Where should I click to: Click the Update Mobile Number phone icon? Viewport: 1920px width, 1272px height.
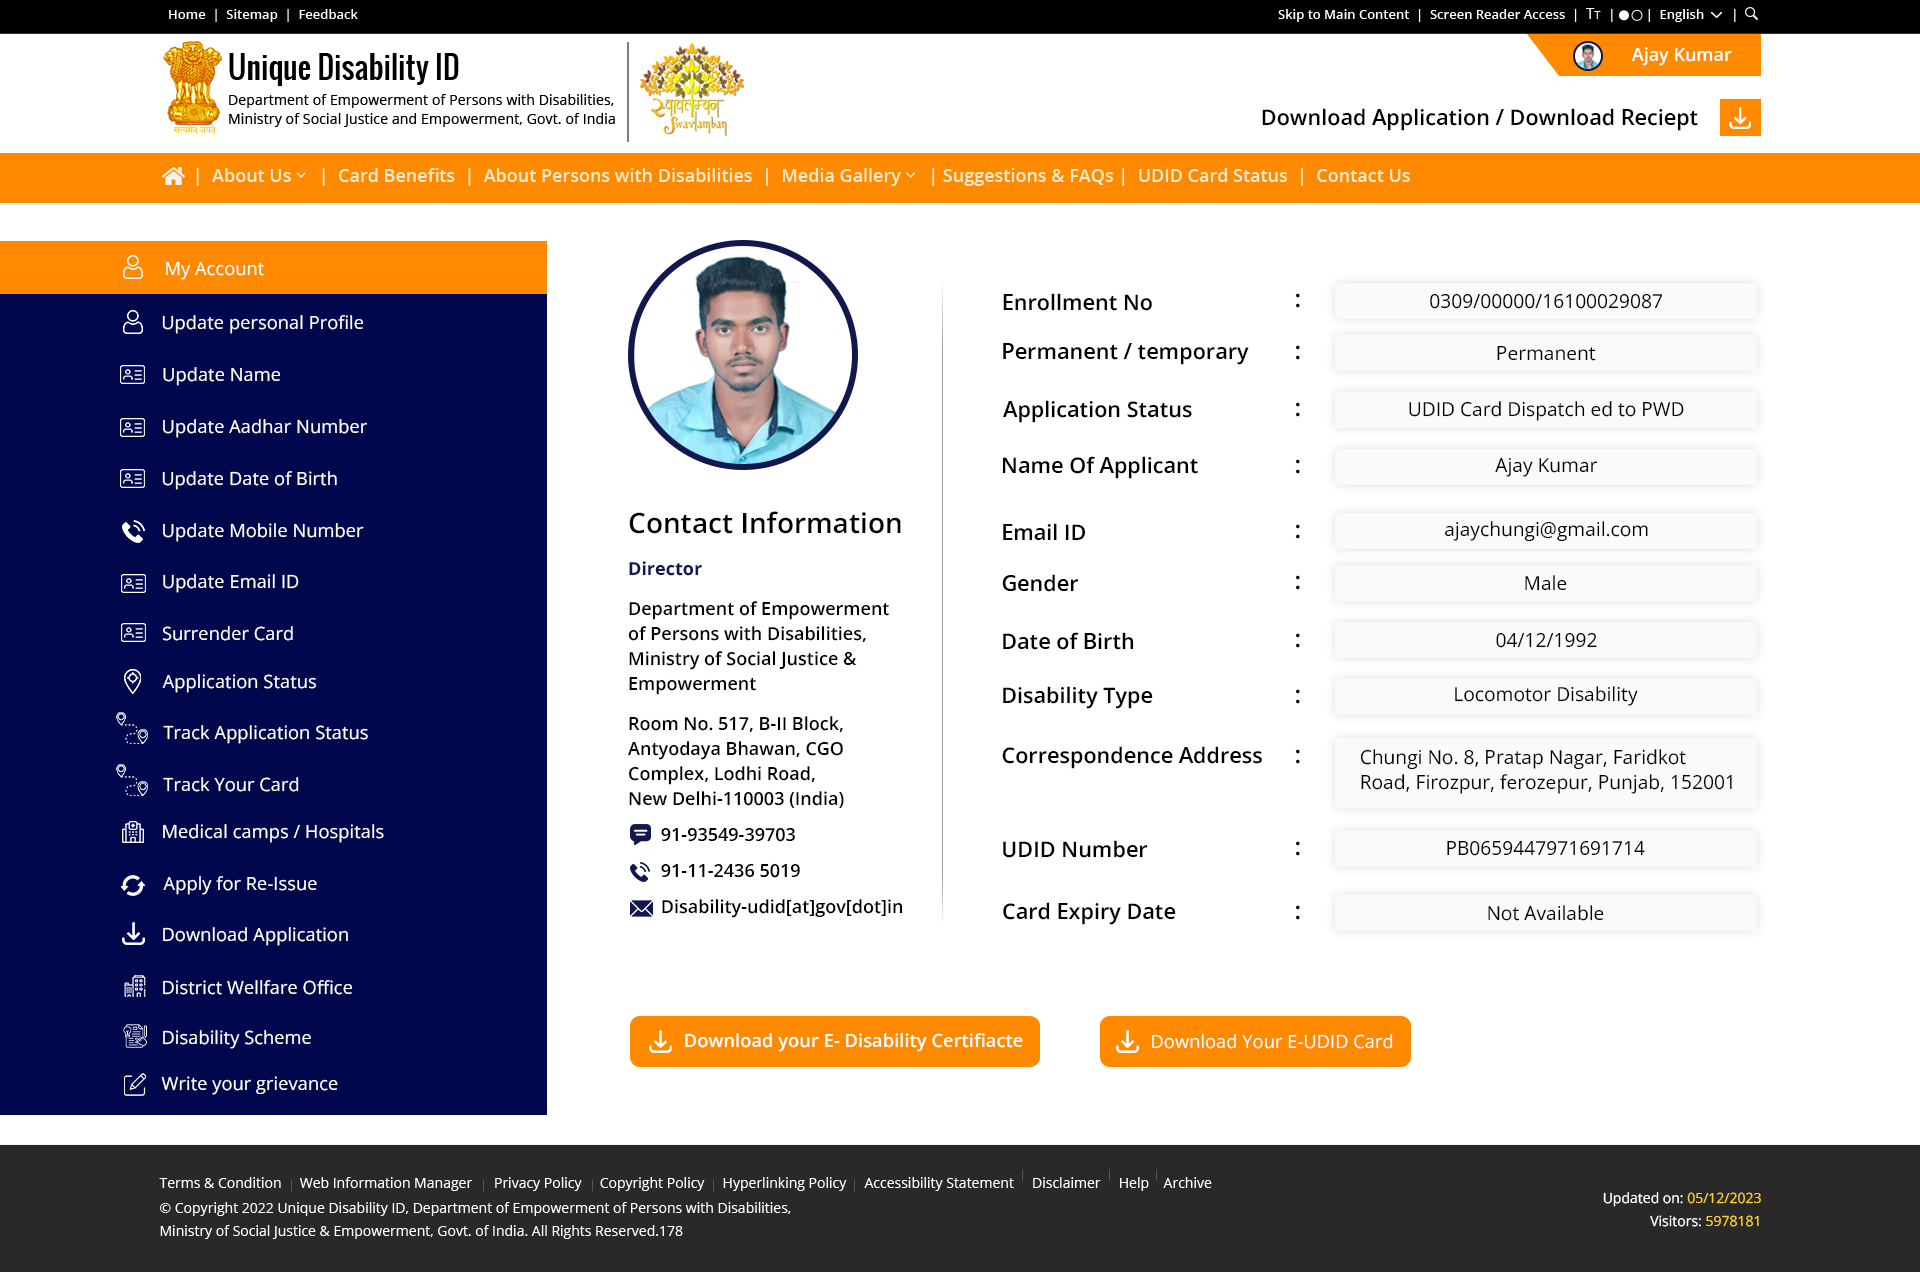pos(133,531)
